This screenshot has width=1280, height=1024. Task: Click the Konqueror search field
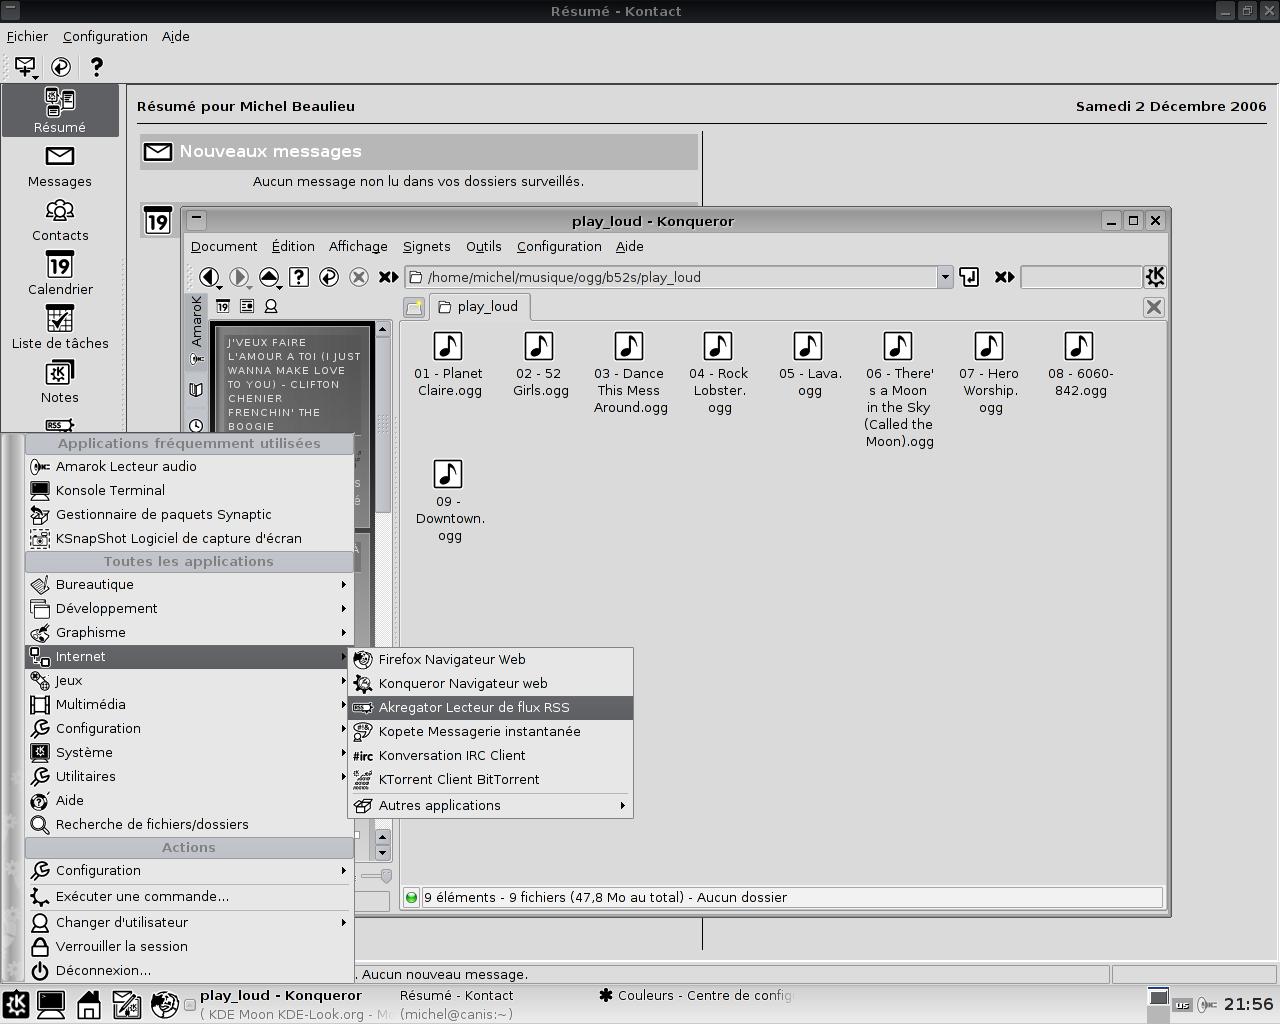click(x=1081, y=277)
